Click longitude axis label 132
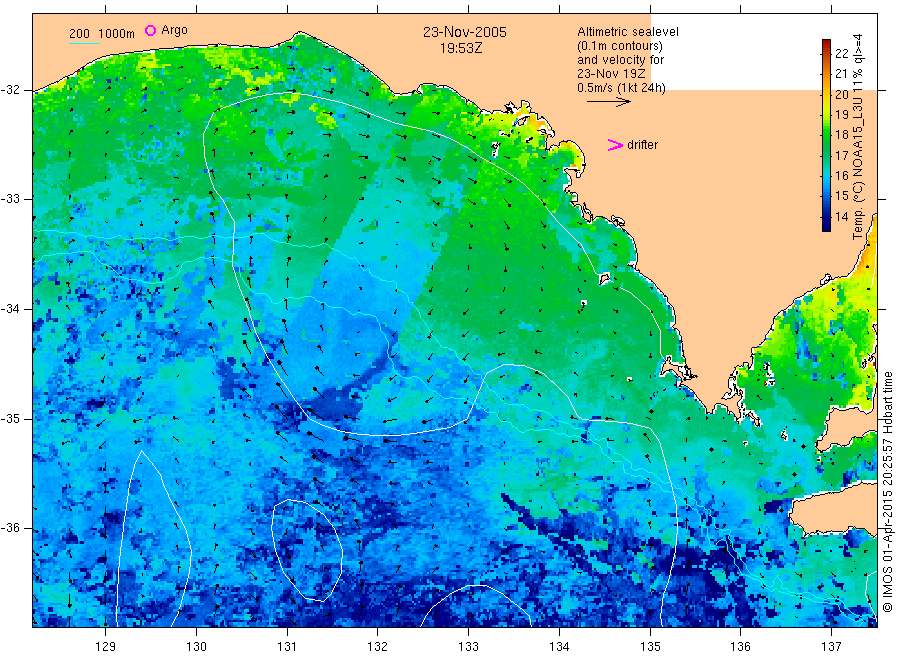Image resolution: width=900 pixels, height=660 pixels. point(378,646)
